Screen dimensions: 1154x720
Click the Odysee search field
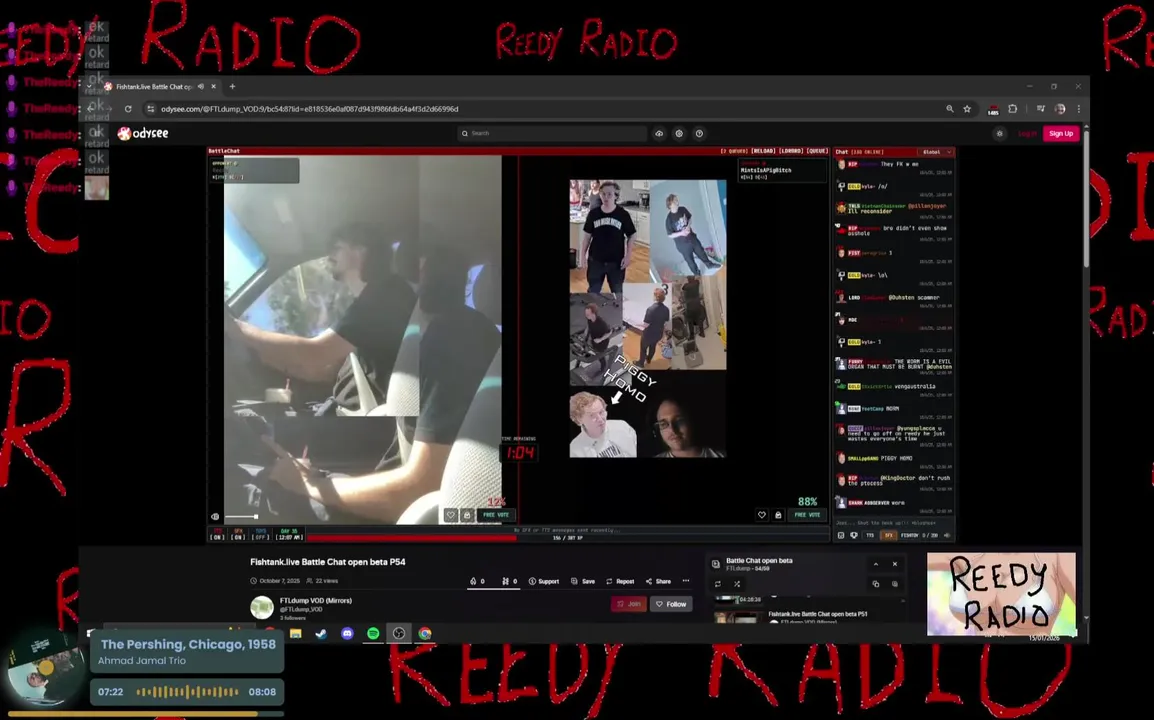pyautogui.click(x=552, y=133)
